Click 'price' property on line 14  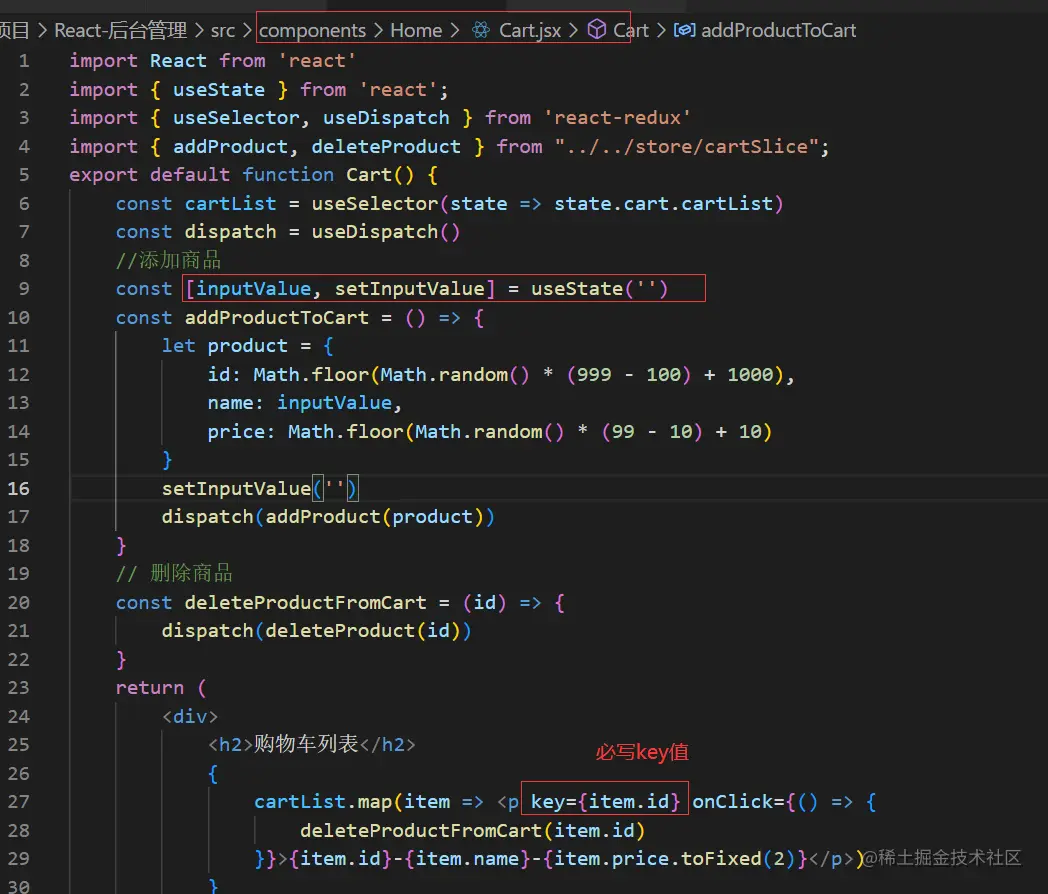point(236,431)
